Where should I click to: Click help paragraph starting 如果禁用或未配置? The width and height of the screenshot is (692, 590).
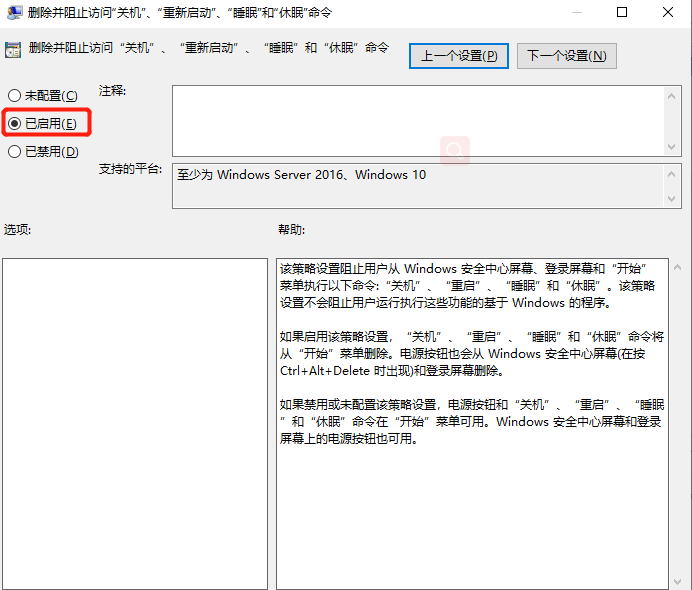coord(472,421)
